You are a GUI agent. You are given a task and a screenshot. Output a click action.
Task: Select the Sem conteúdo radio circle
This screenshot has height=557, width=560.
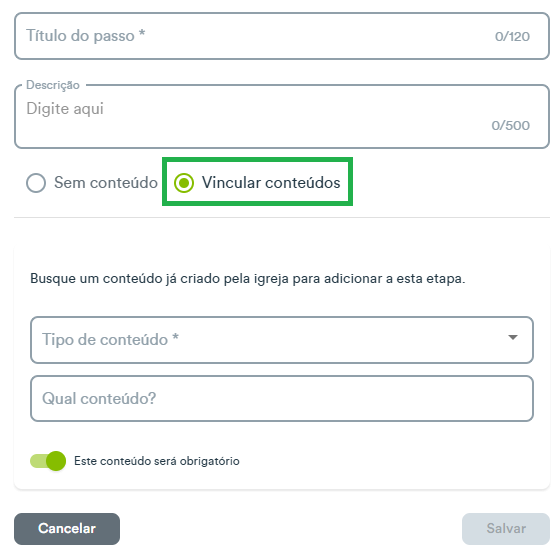(36, 183)
